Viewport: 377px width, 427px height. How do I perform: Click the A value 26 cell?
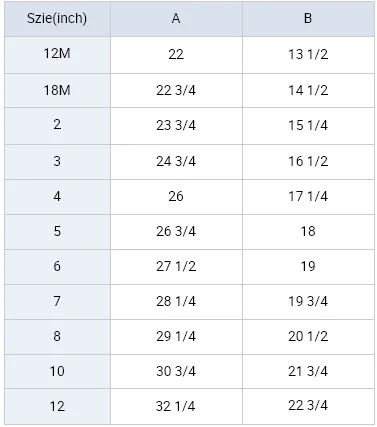click(x=176, y=197)
